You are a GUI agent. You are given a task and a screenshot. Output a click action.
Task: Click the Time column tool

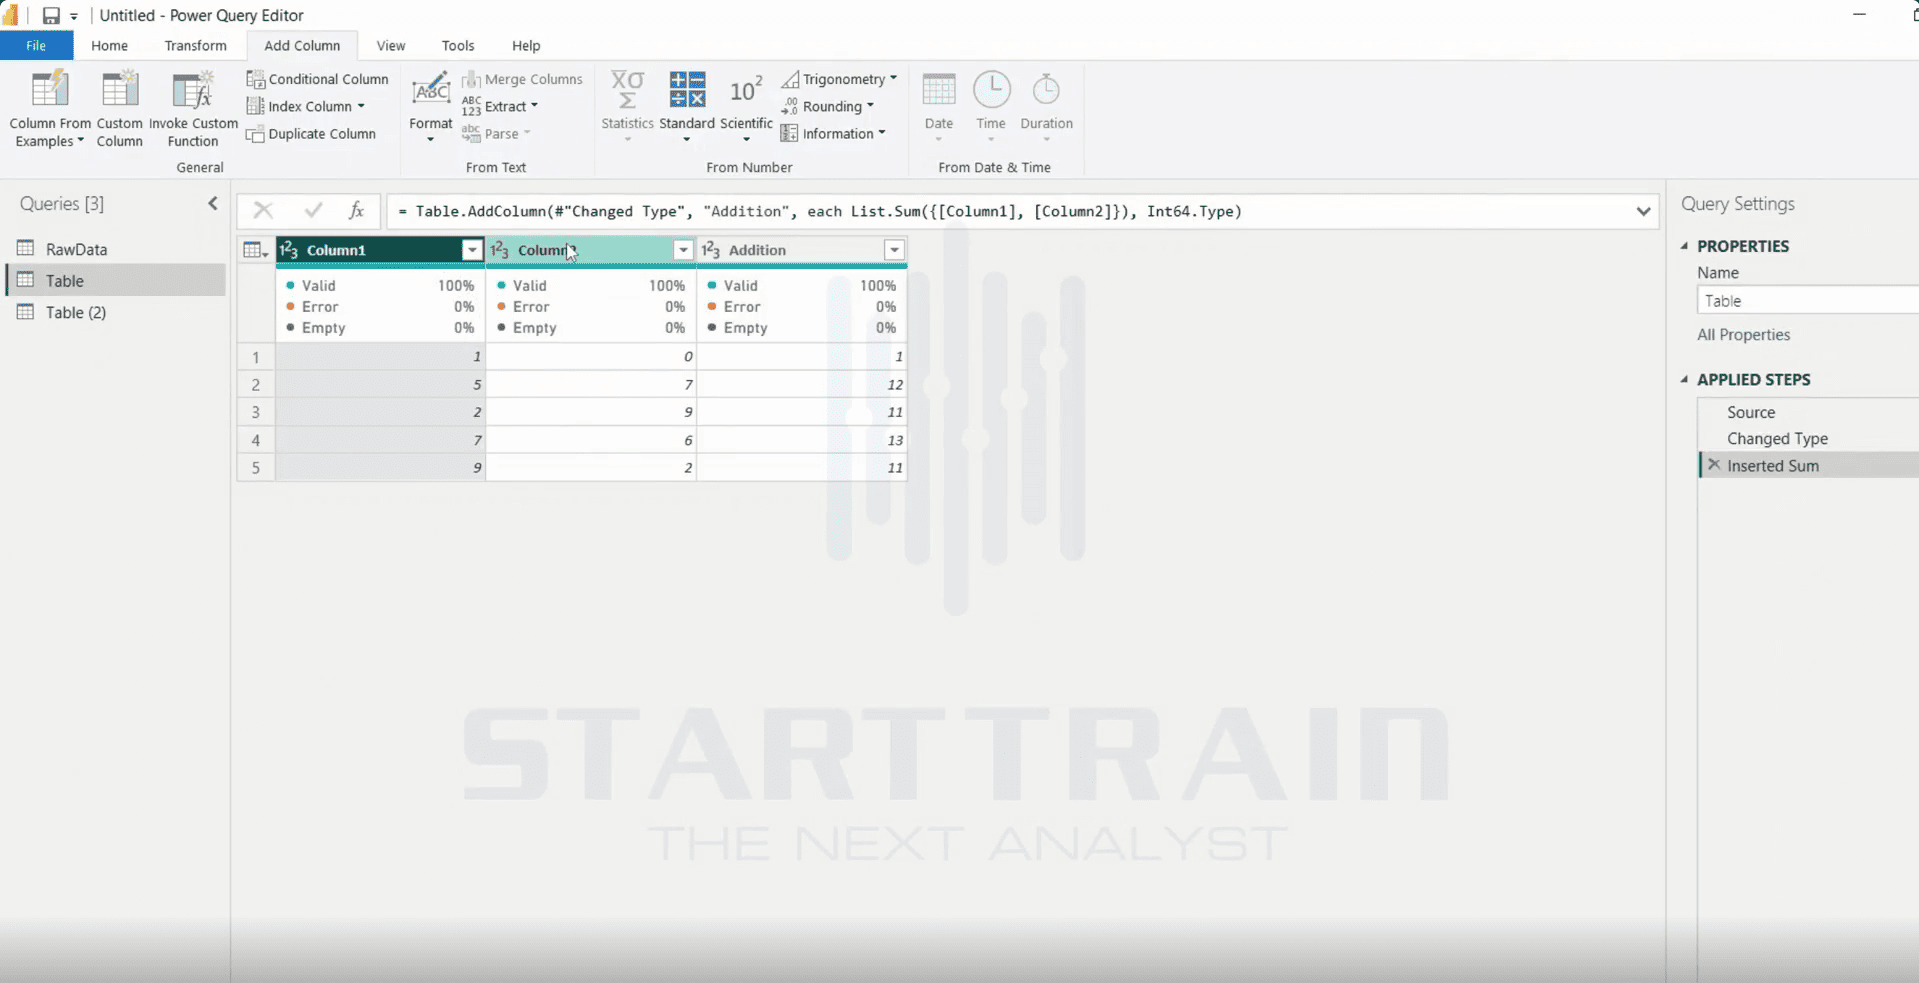(x=991, y=107)
